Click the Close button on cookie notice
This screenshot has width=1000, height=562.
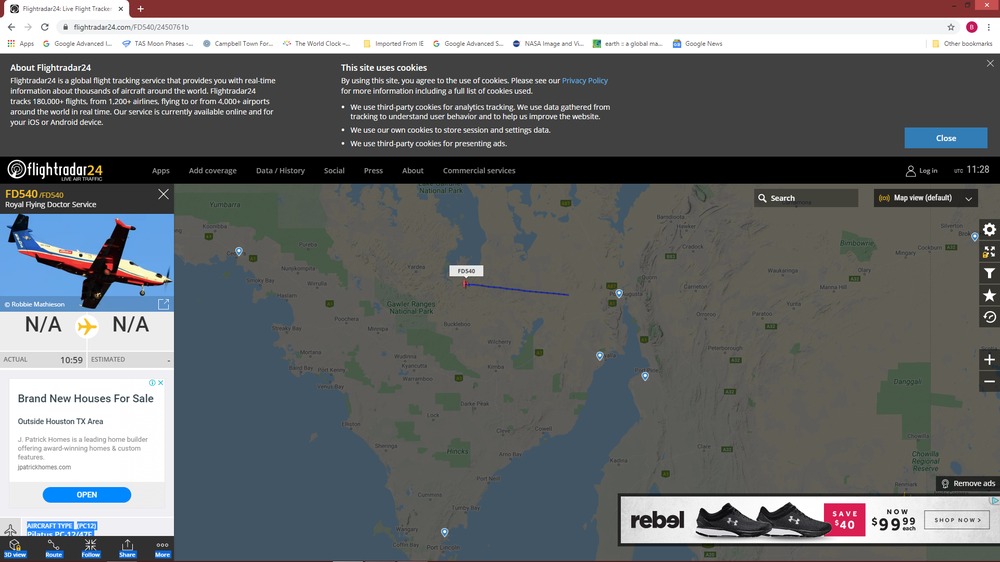coord(945,138)
